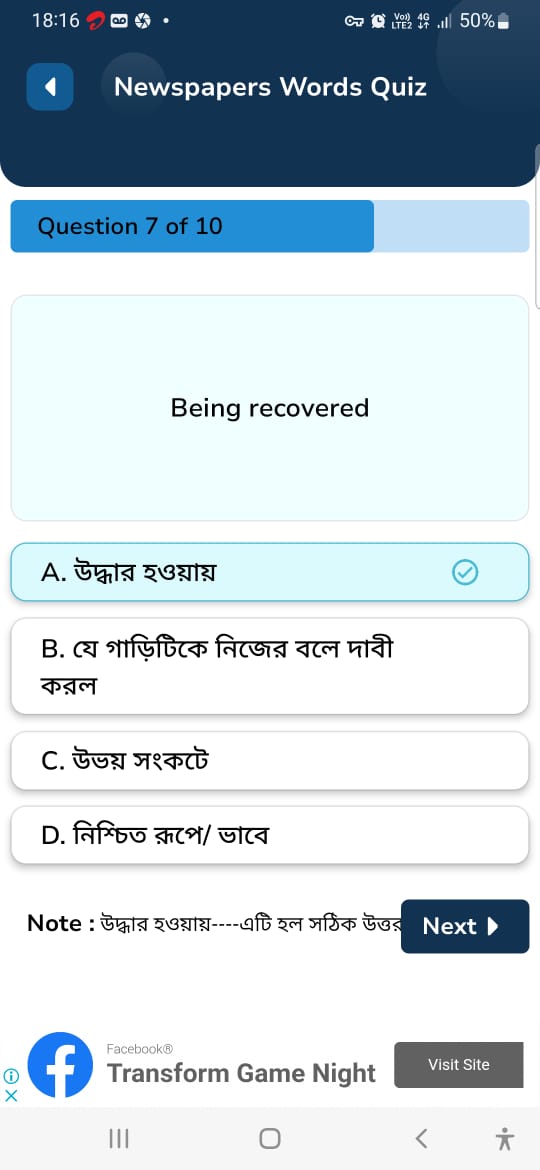Close the ad with the X icon
The width and height of the screenshot is (540, 1170).
10,1095
